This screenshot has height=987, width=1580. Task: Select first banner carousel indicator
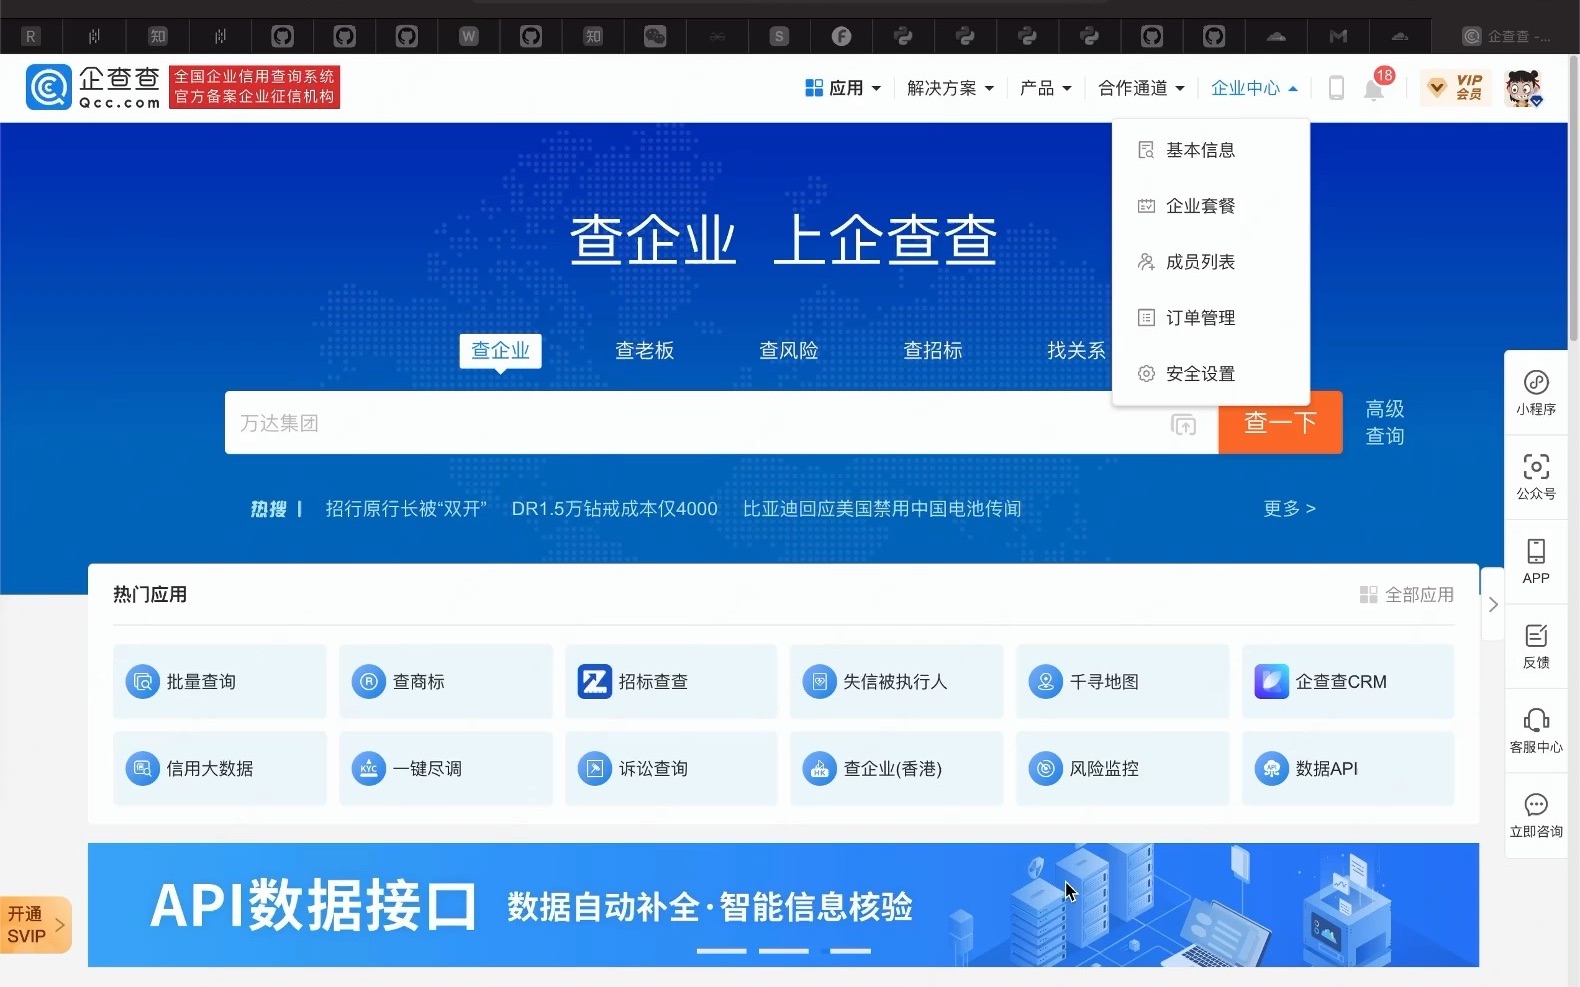tap(721, 951)
